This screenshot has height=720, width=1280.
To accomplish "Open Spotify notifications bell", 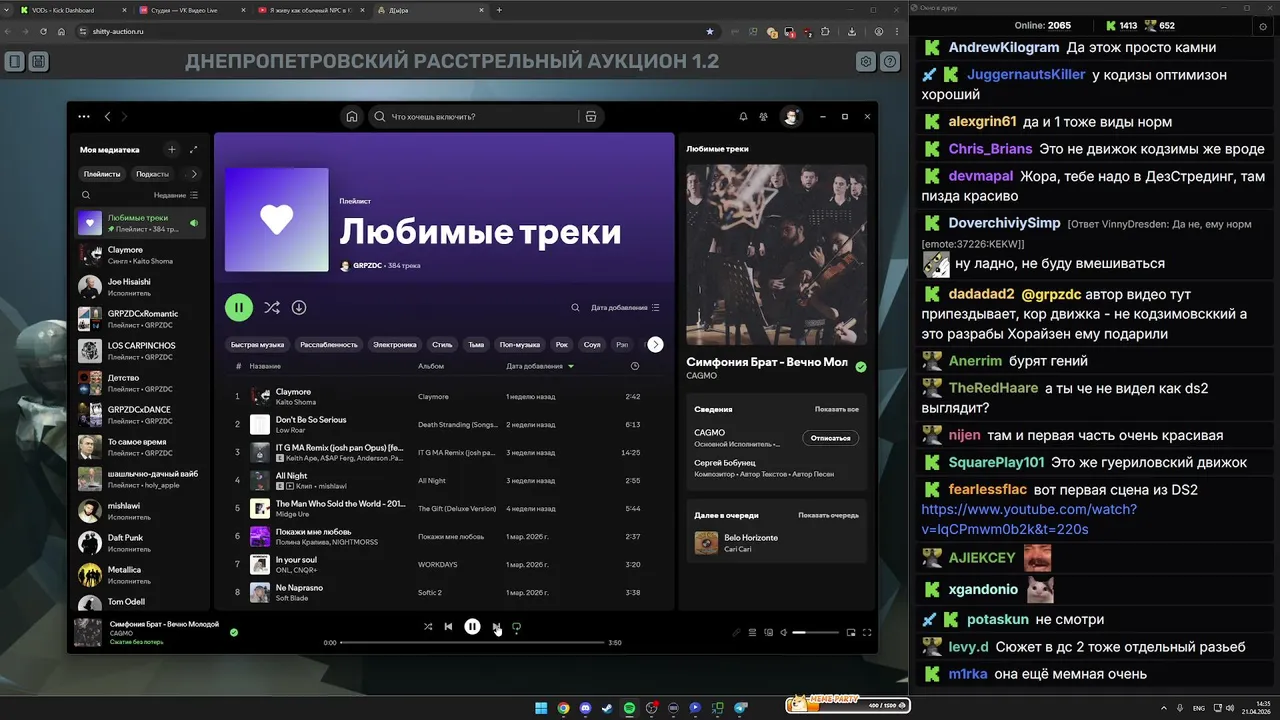I will (743, 117).
